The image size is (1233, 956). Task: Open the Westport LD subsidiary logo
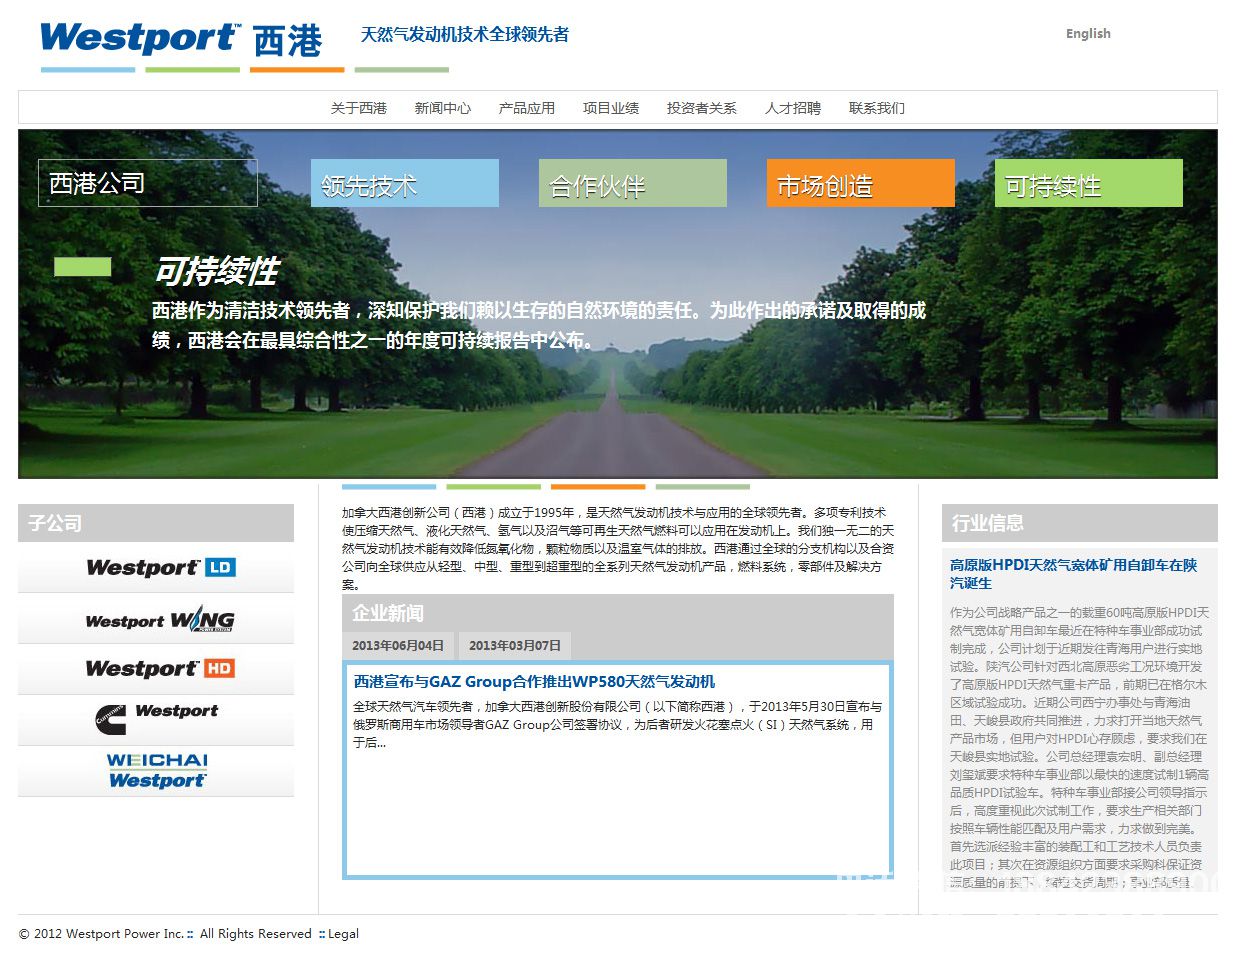pyautogui.click(x=160, y=568)
